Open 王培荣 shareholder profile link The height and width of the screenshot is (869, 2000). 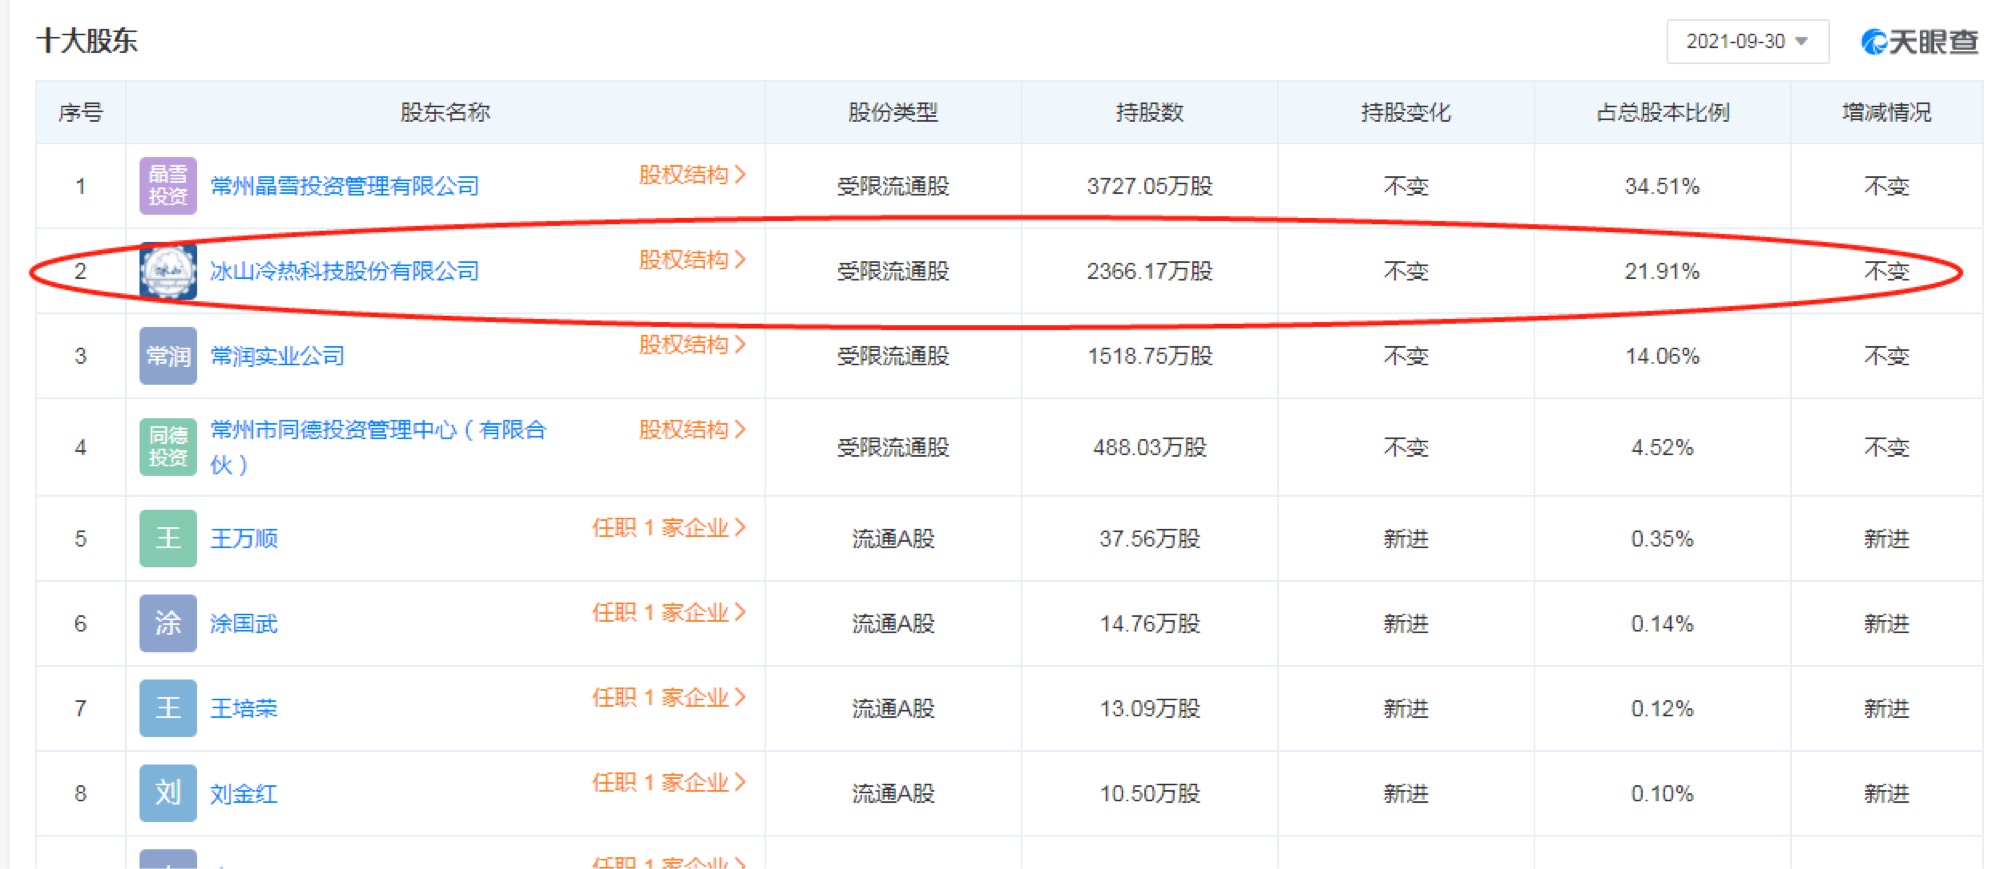[244, 709]
